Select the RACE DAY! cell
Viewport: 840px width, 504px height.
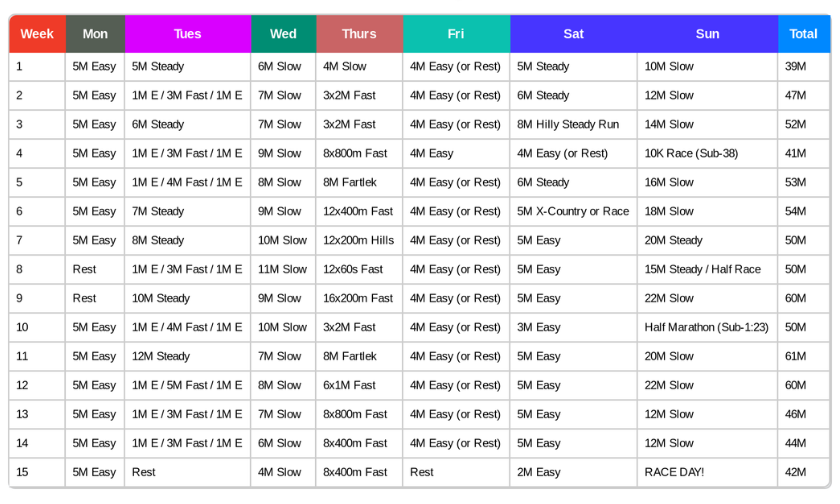[x=675, y=472]
